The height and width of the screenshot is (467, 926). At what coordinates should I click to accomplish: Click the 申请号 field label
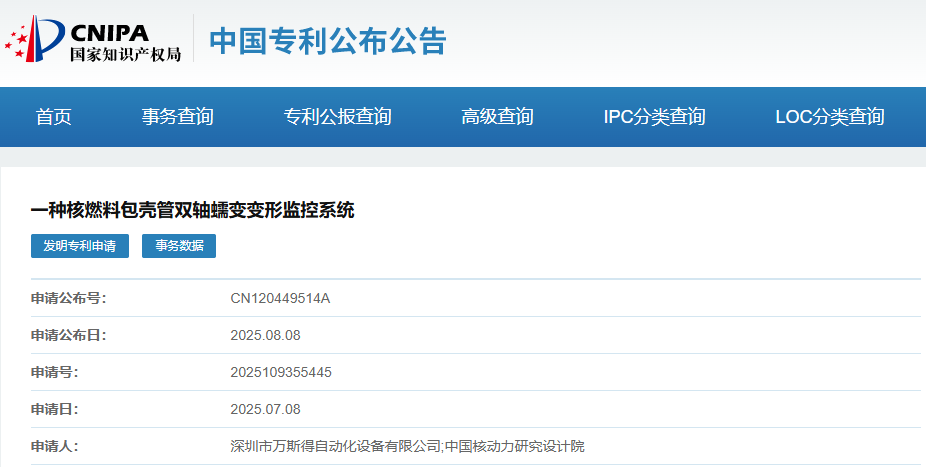(x=54, y=372)
